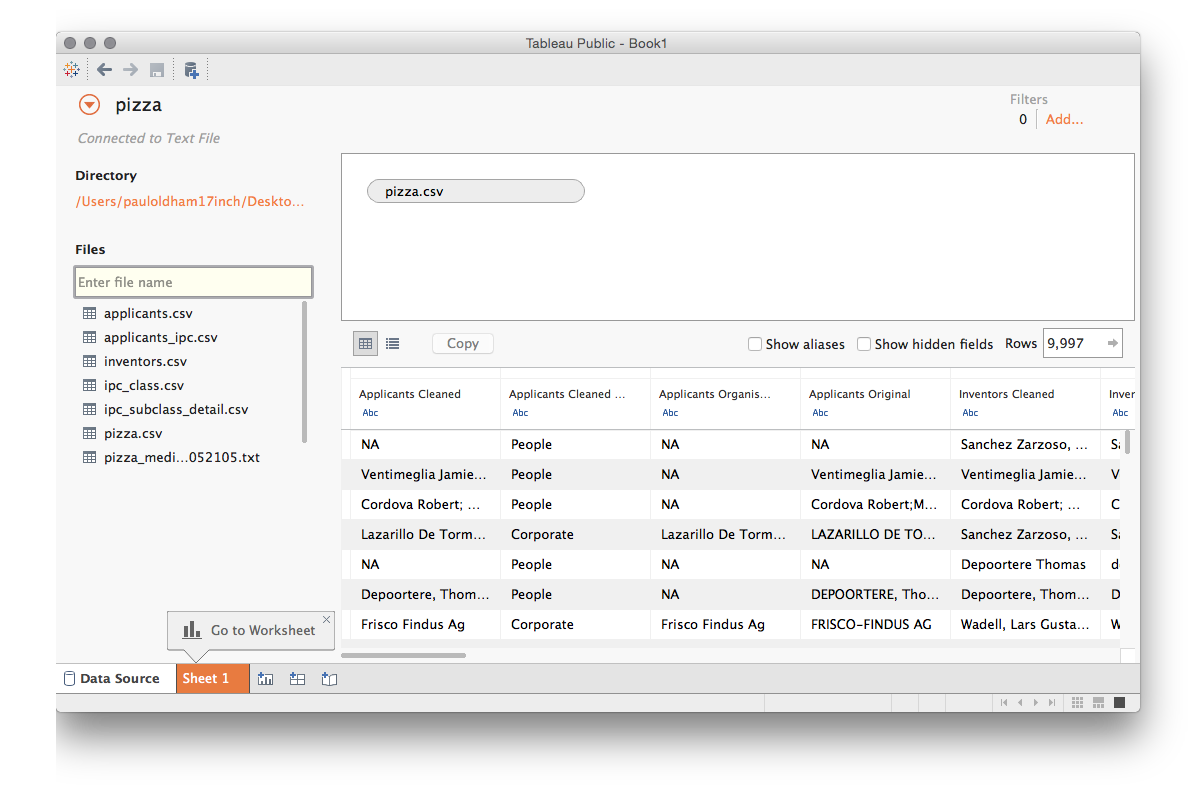Click the next sheet navigation arrow

pos(1036,703)
